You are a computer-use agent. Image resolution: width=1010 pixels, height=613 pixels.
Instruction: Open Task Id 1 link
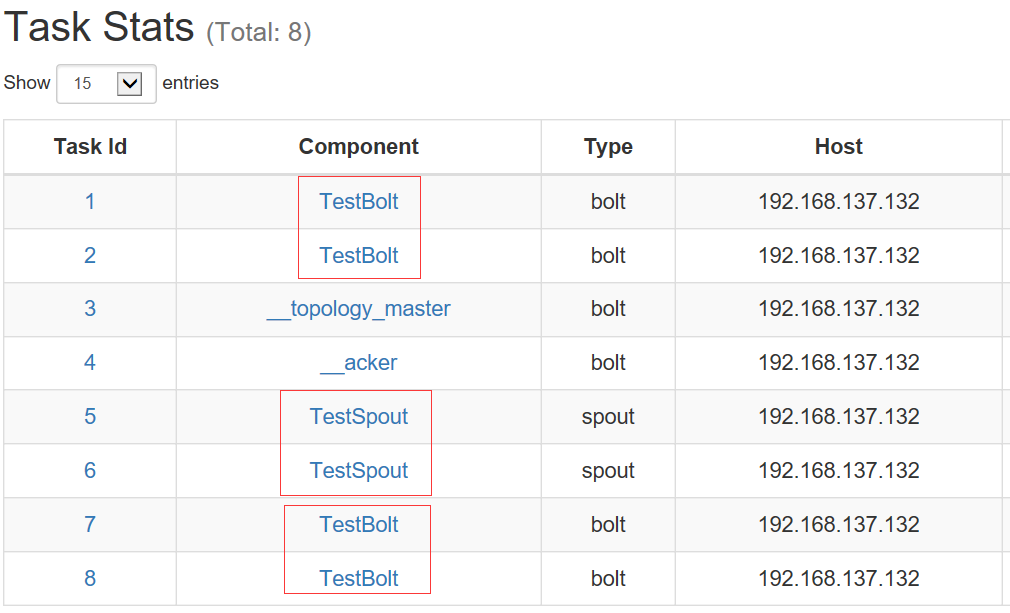[90, 202]
